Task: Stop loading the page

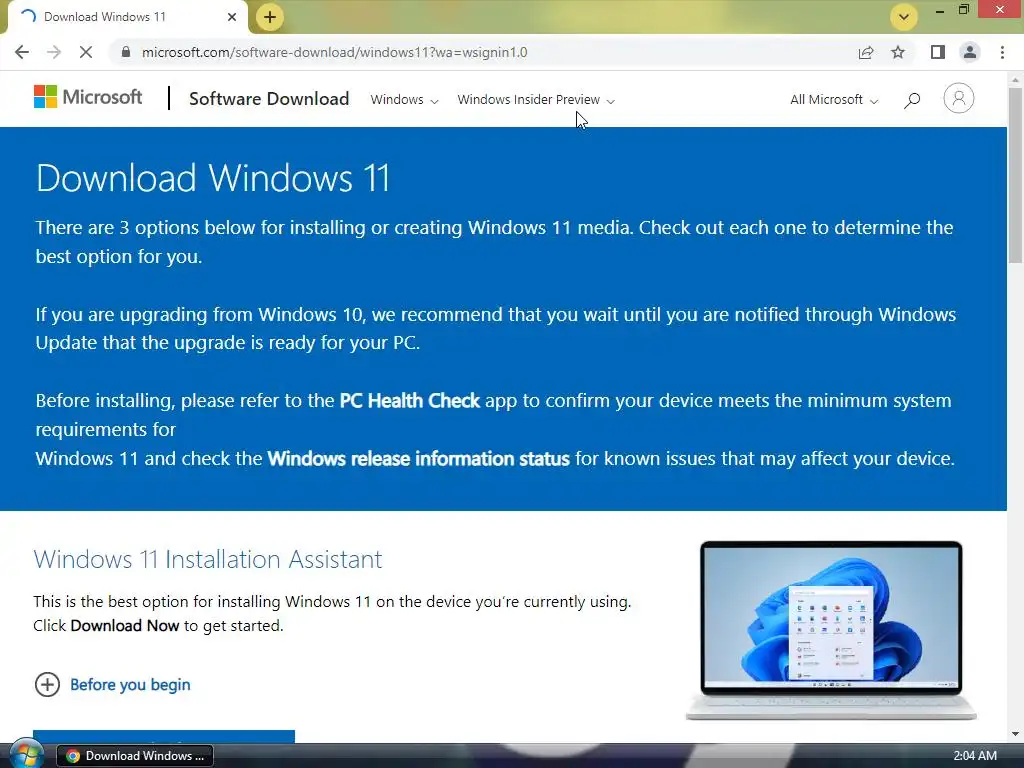Action: point(86,52)
